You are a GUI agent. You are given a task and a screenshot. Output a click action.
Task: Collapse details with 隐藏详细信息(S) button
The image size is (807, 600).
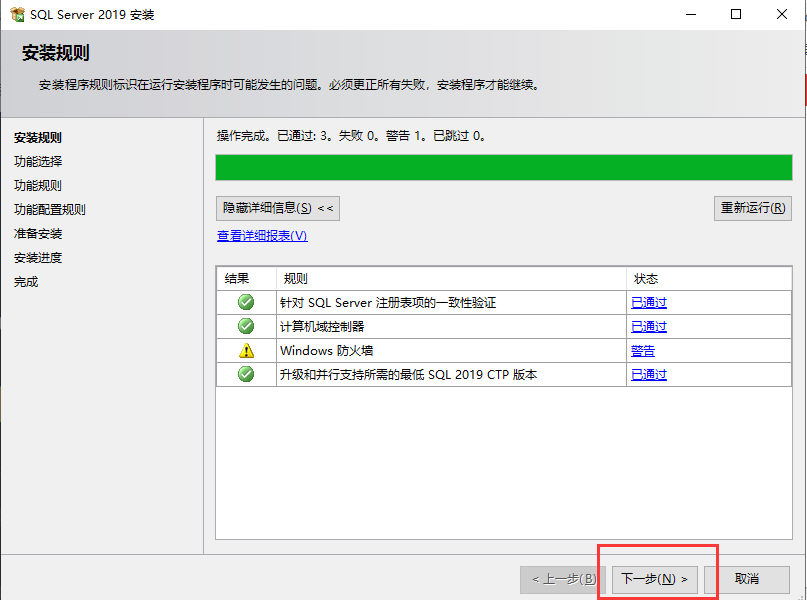tap(278, 208)
